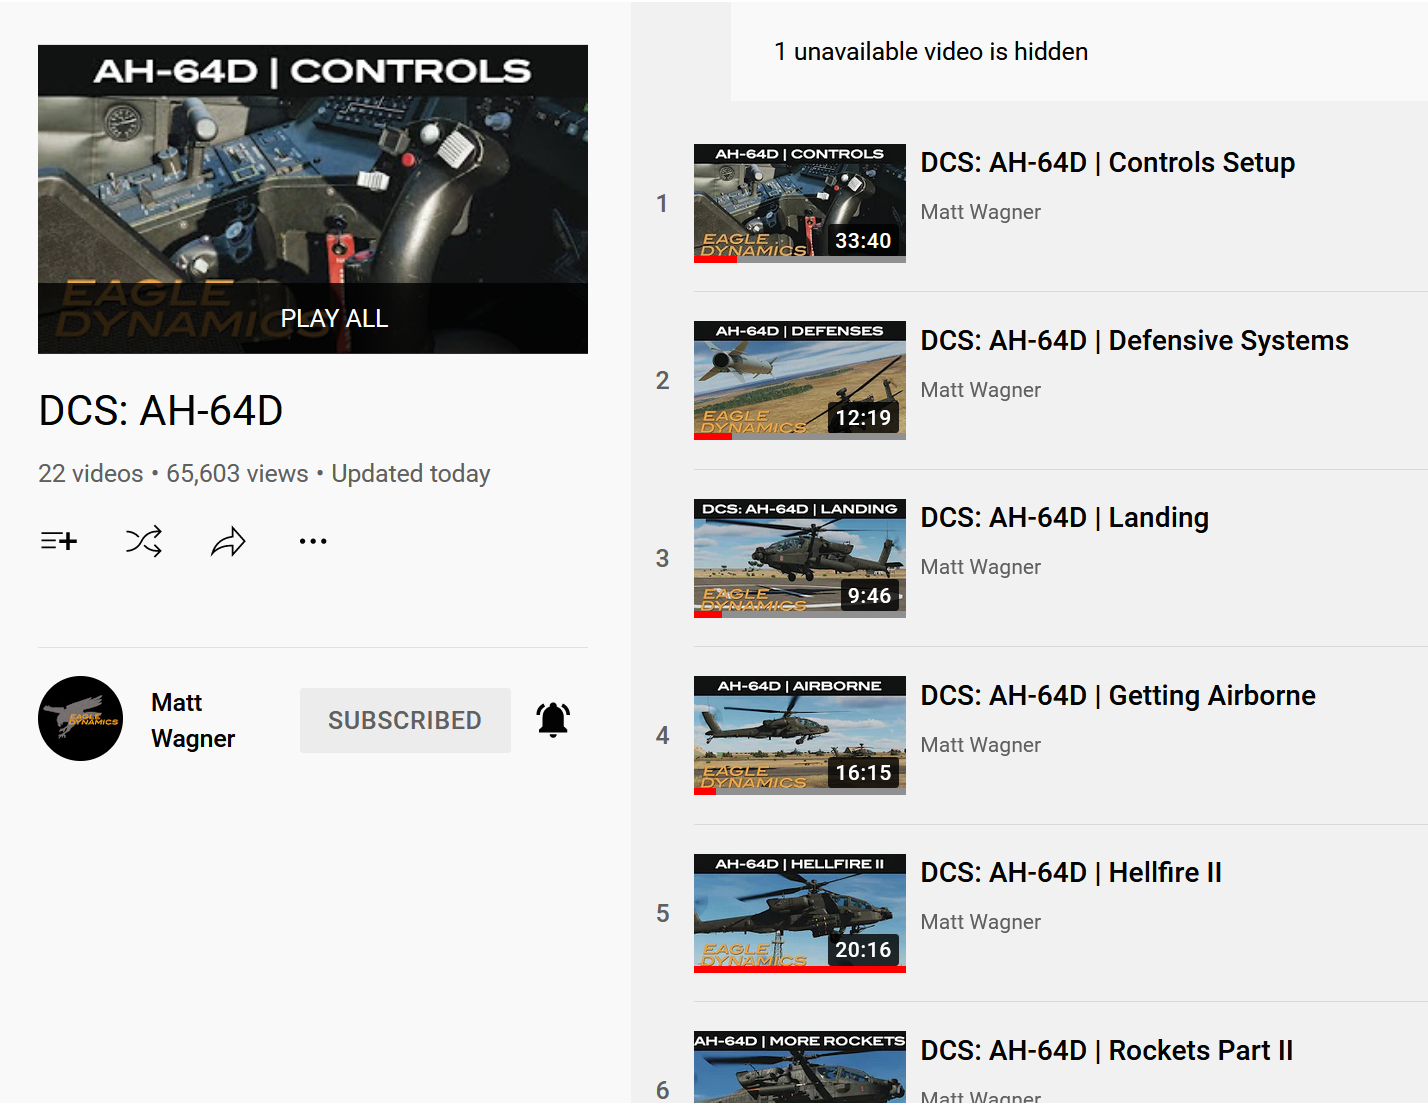Open the Landing video thumbnail
This screenshot has width=1428, height=1103.
tap(800, 558)
